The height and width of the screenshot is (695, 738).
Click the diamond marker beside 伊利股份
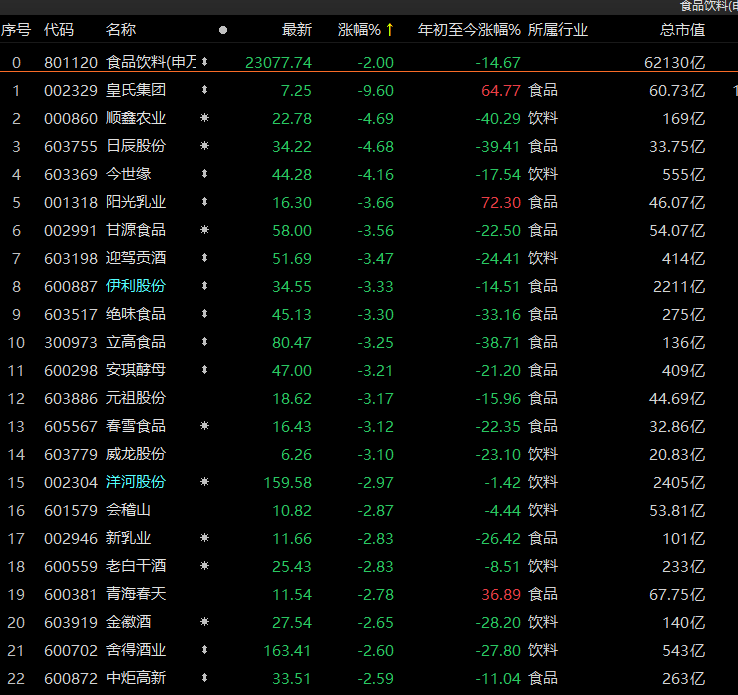(x=205, y=286)
